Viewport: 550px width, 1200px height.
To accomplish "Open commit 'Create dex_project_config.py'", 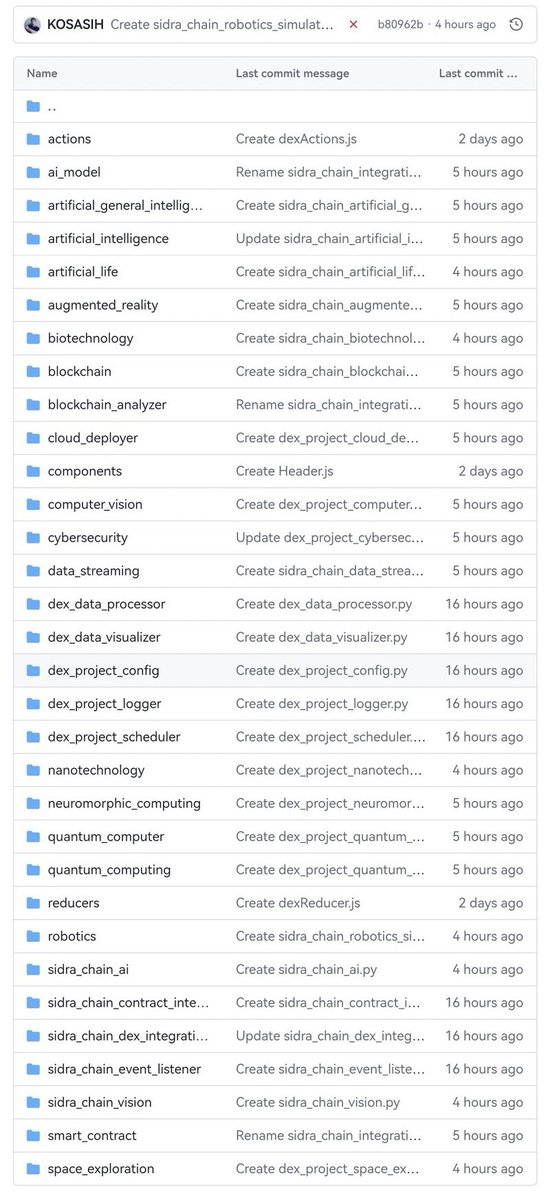I will [320, 670].
